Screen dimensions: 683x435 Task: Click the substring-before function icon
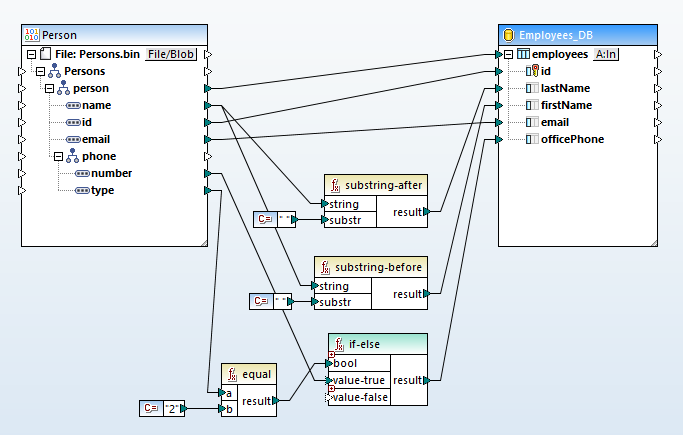point(324,267)
